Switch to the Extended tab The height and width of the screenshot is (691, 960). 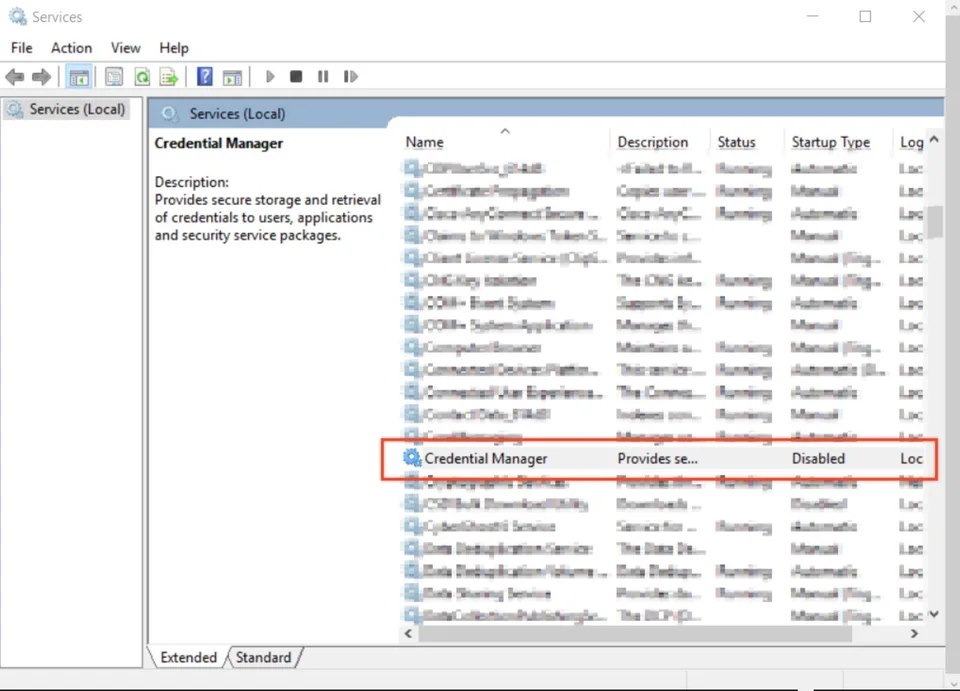click(189, 657)
